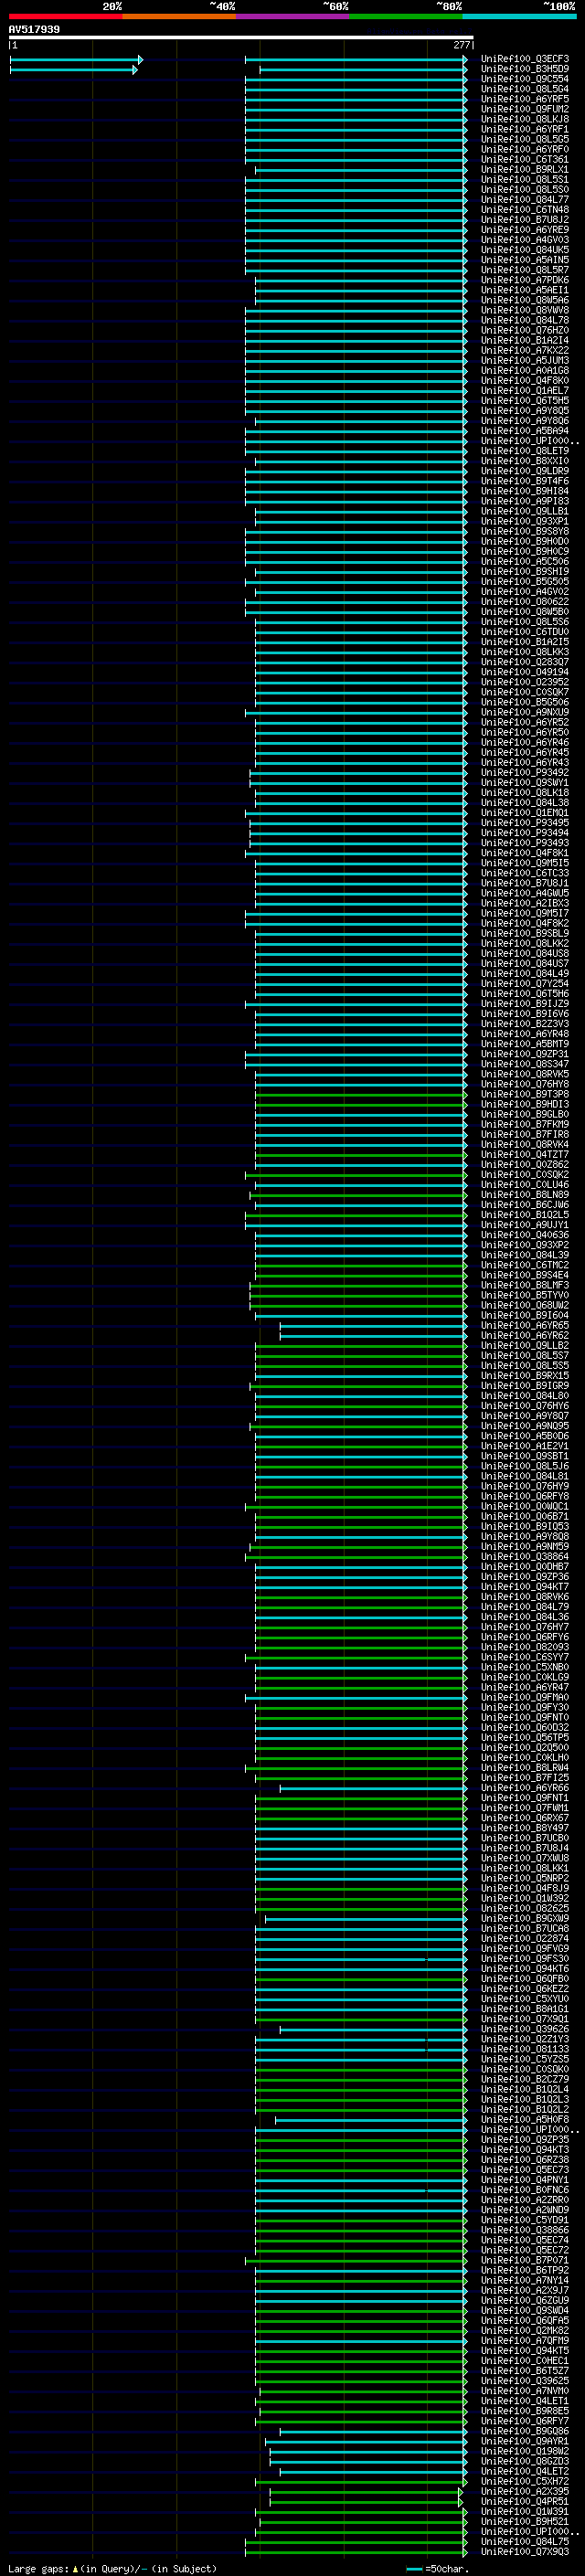Viewport: 585px width, 2576px height.
Task: Select the UniRef100_Q93XP2 label
Action: coord(525,1244)
